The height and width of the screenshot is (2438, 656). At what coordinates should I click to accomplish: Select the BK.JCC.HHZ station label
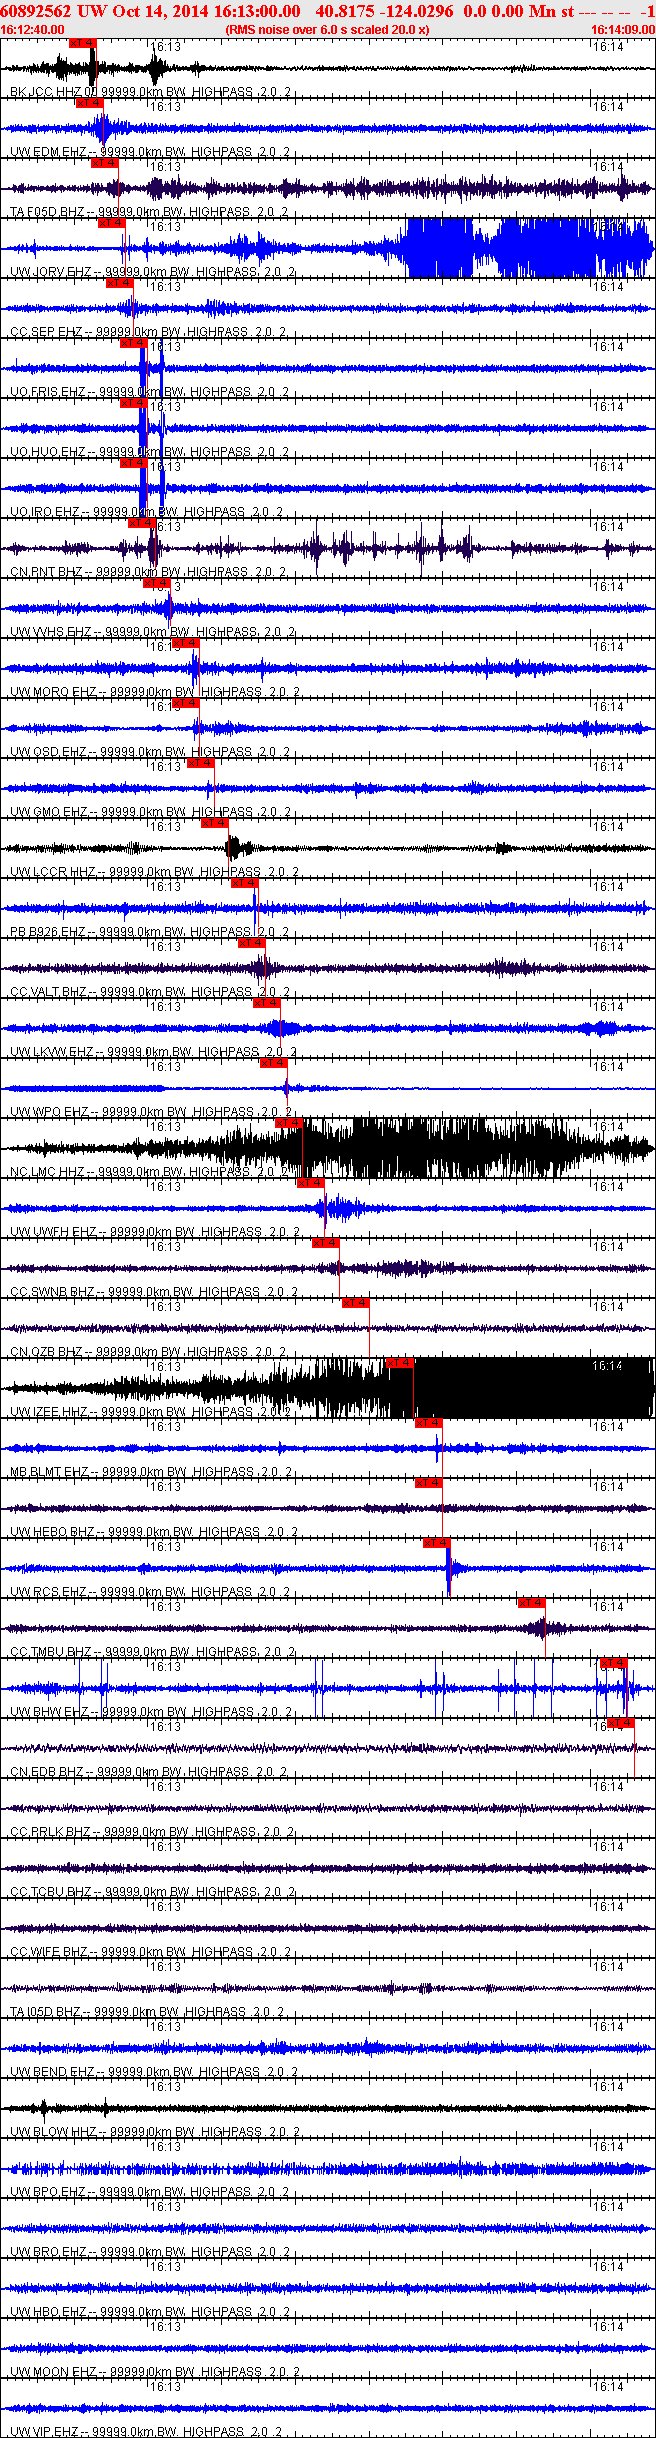point(48,92)
